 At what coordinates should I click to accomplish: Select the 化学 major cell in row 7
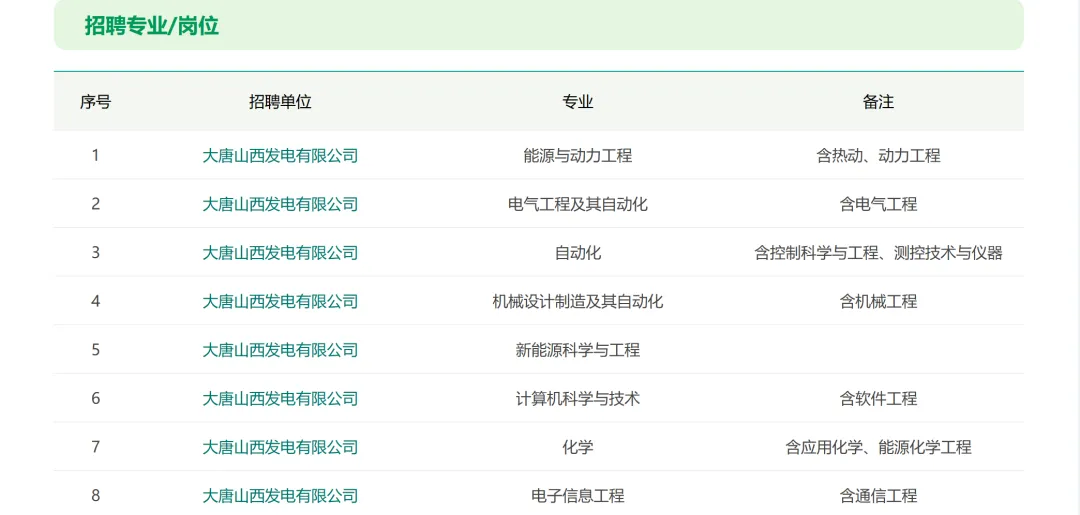(x=578, y=447)
